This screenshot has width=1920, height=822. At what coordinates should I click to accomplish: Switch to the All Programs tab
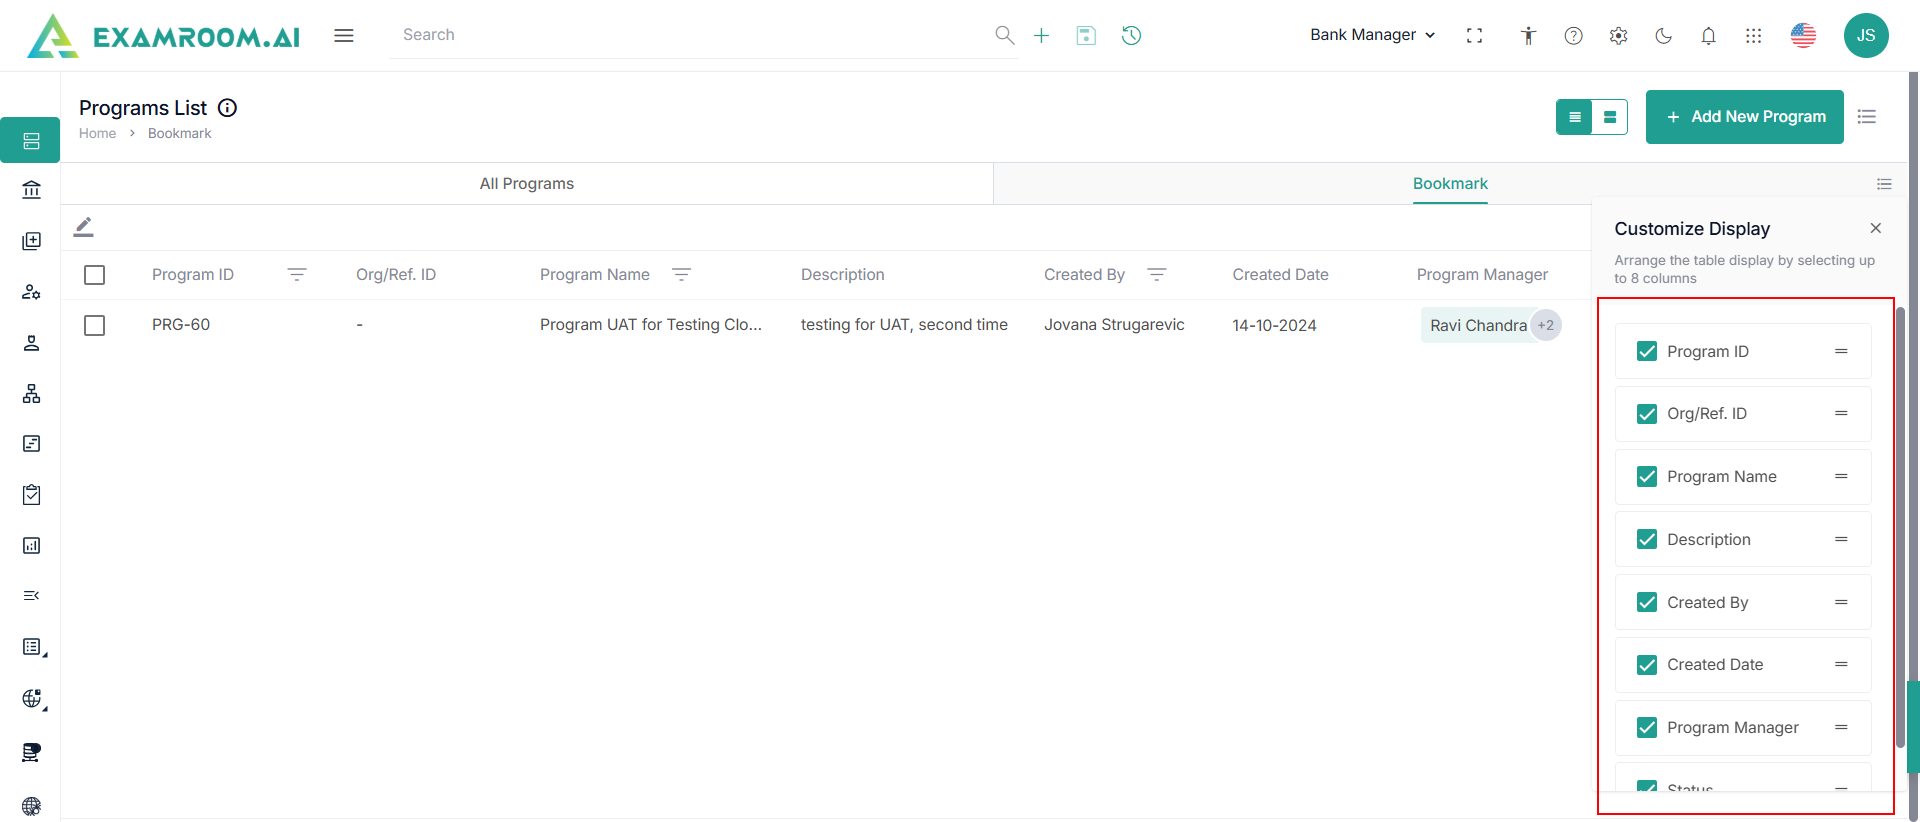tap(526, 184)
